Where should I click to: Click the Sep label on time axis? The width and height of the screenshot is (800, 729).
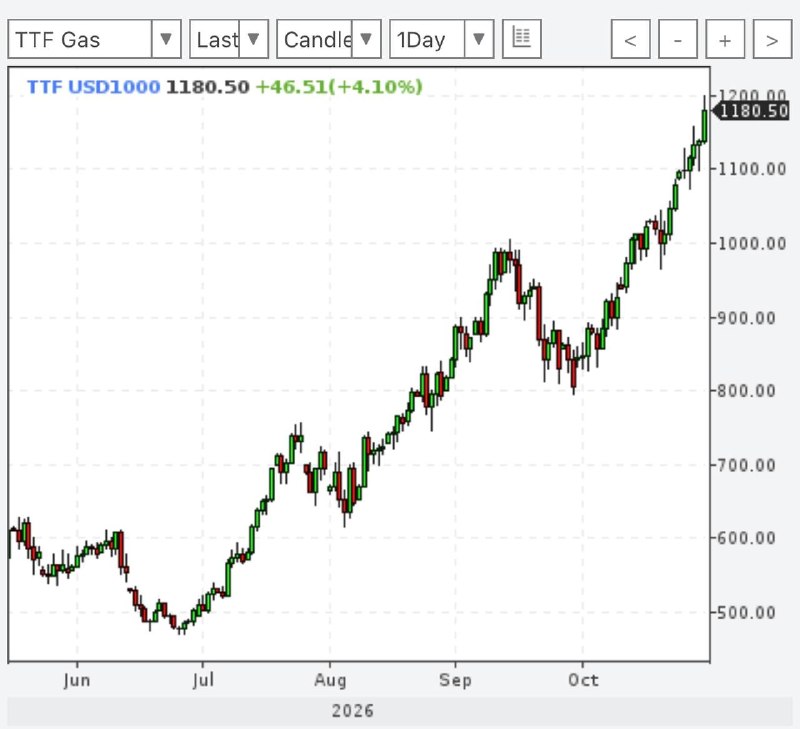click(455, 680)
